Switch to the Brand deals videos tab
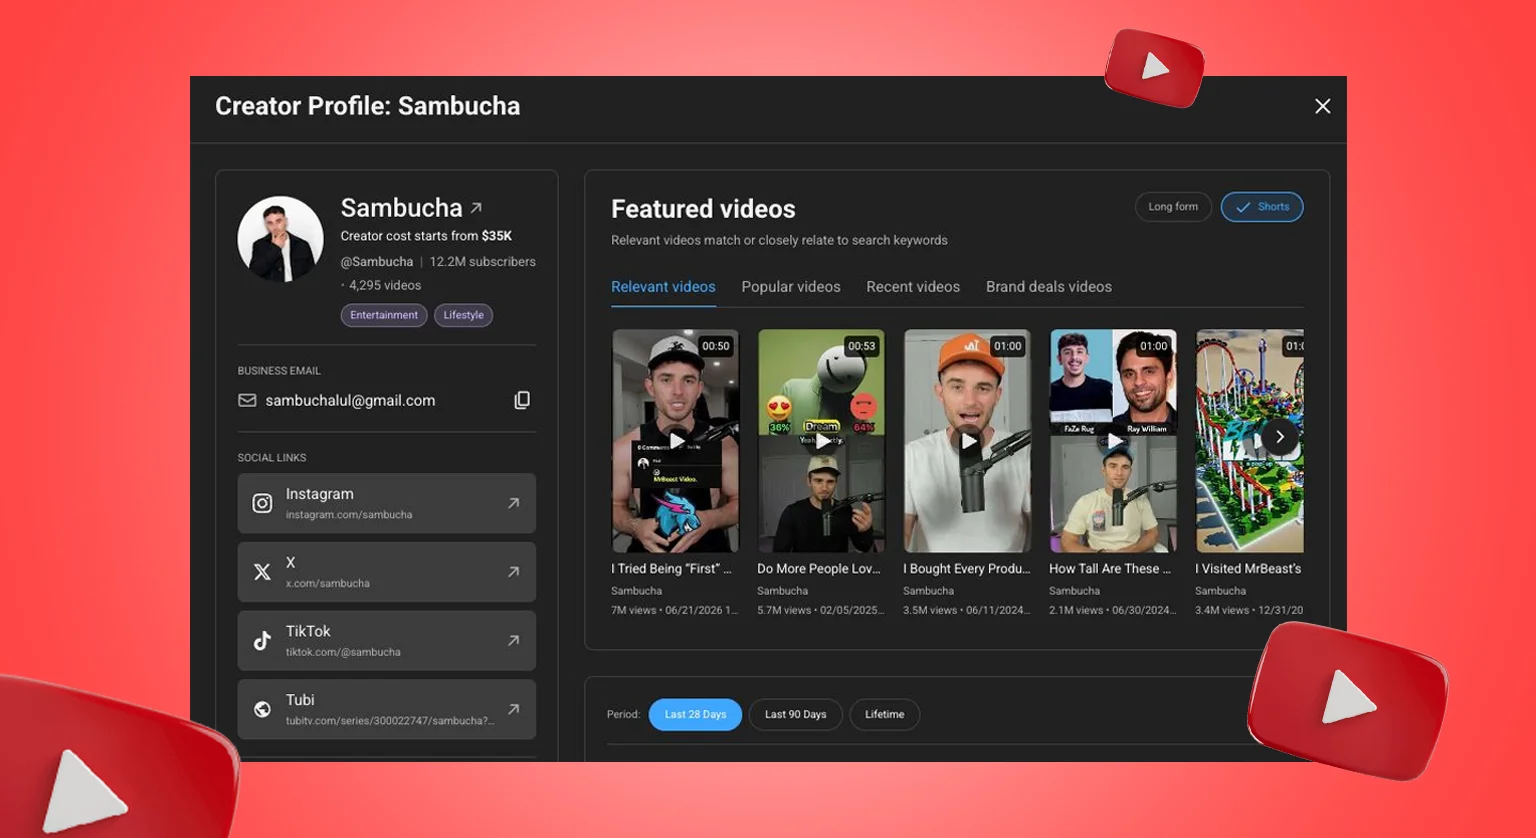 click(x=1049, y=287)
